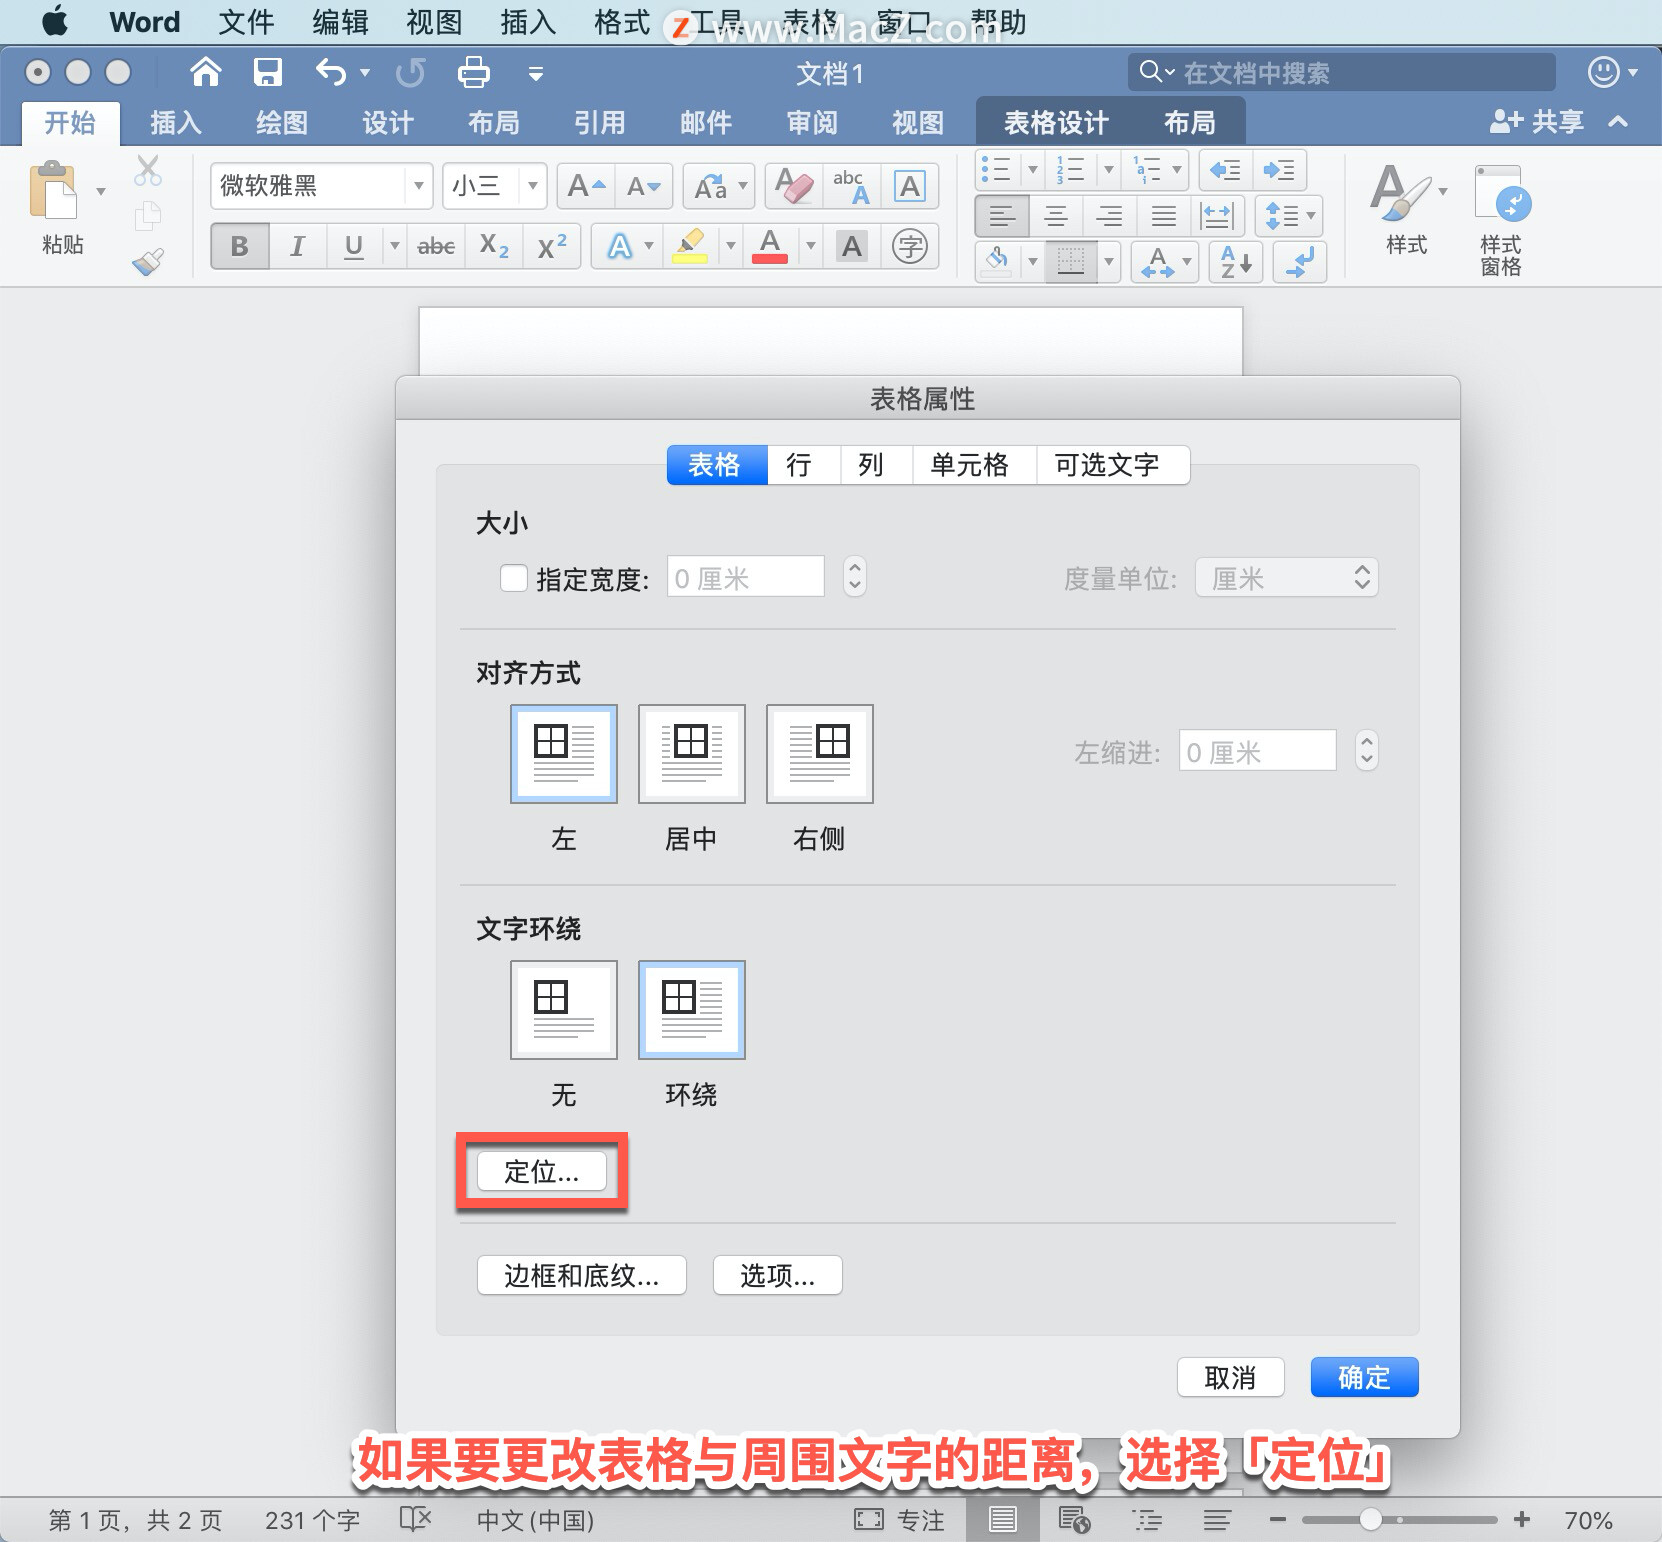Toggle Bold formatting
The width and height of the screenshot is (1662, 1542).
pos(240,246)
